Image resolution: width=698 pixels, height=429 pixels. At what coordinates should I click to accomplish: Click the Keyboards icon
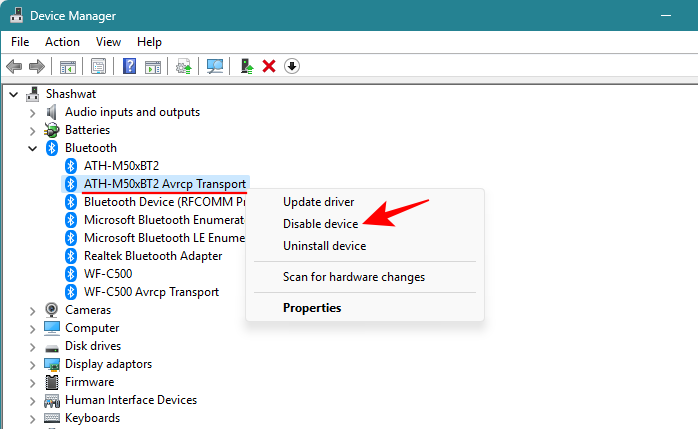52,418
